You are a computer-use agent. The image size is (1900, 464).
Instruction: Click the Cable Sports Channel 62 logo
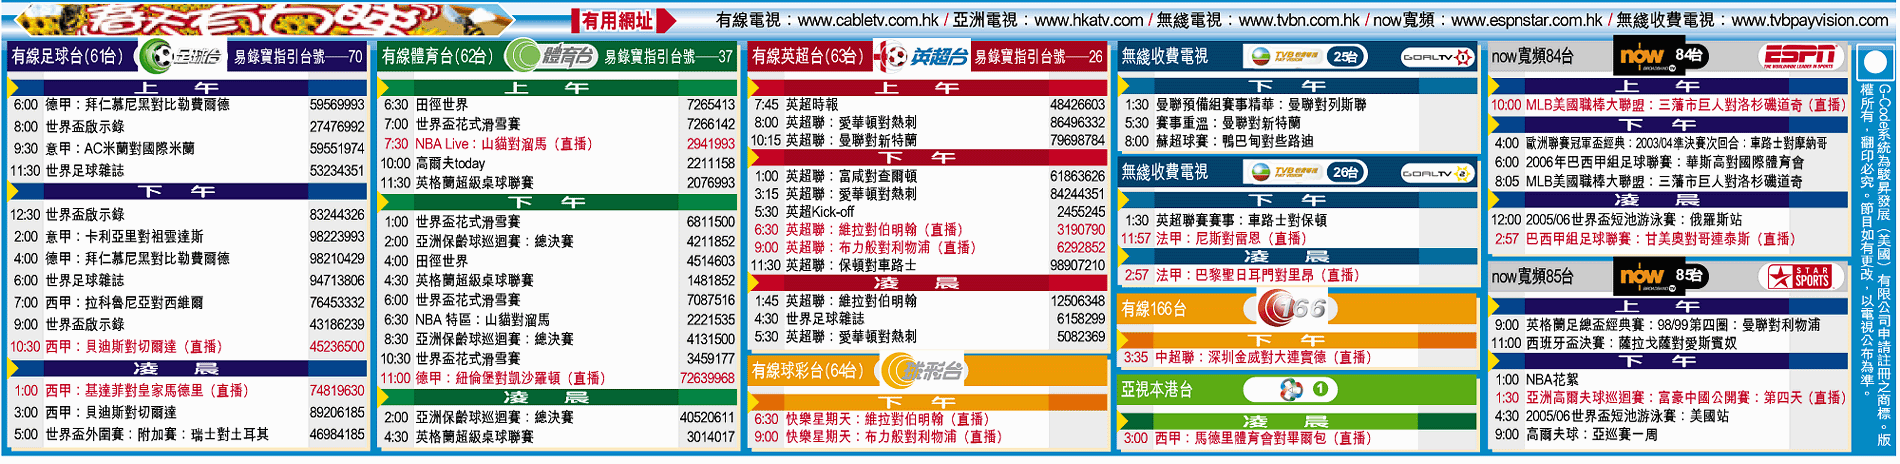pos(551,57)
